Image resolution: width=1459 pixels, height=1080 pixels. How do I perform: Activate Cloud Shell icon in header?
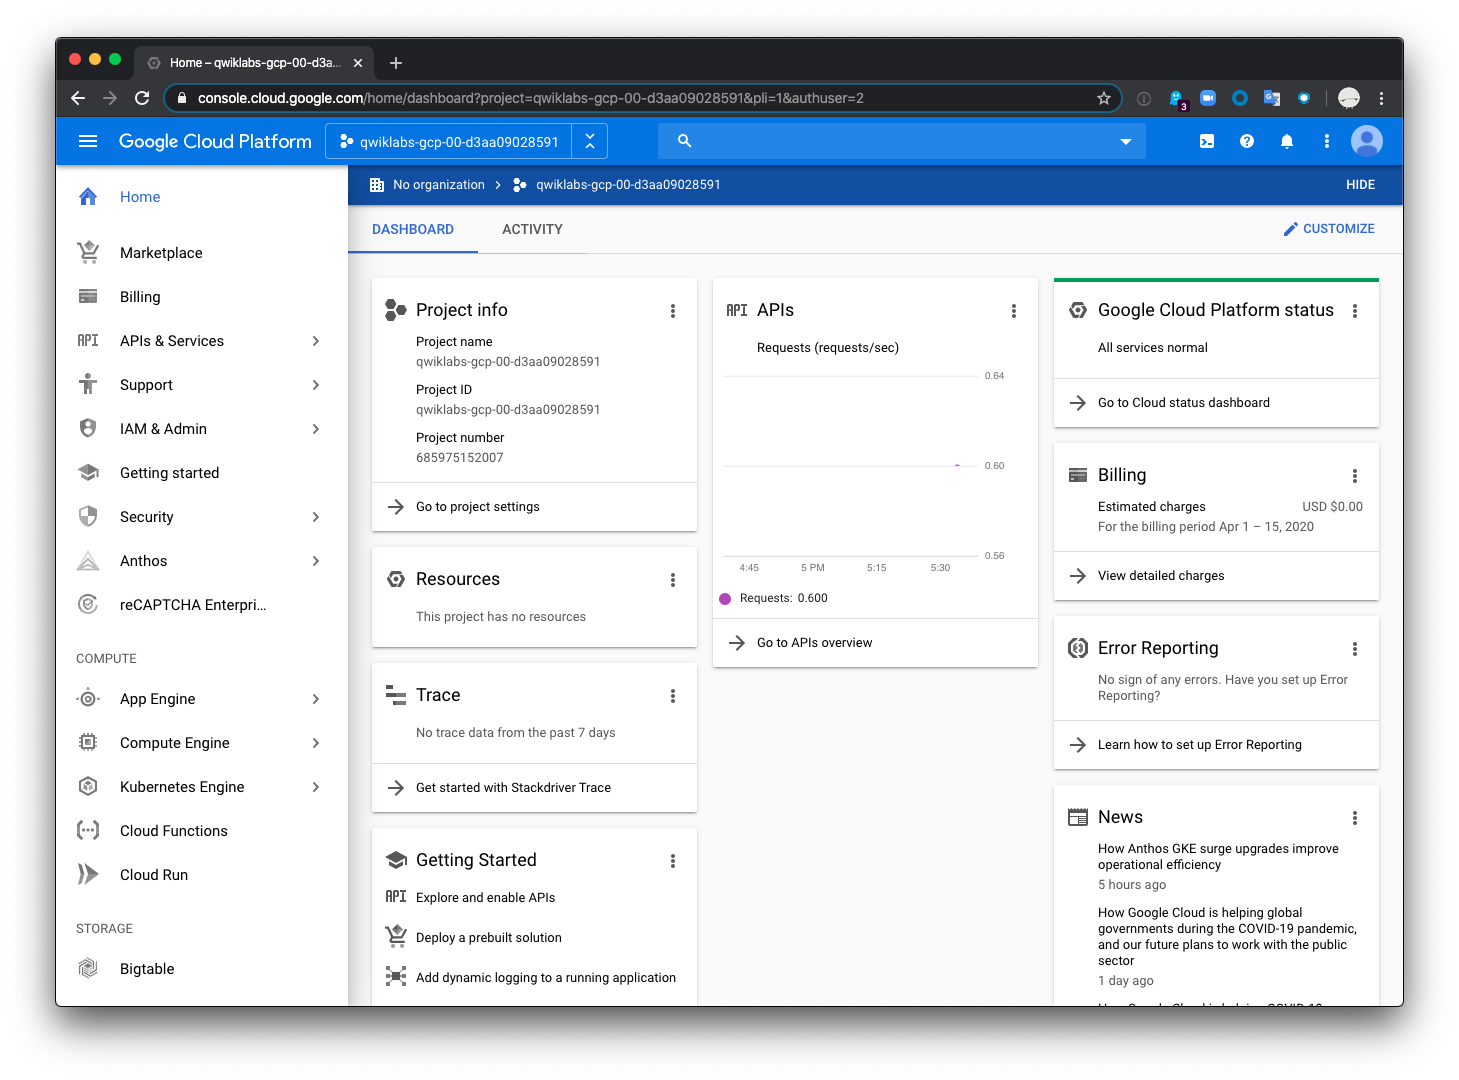pos(1207,141)
